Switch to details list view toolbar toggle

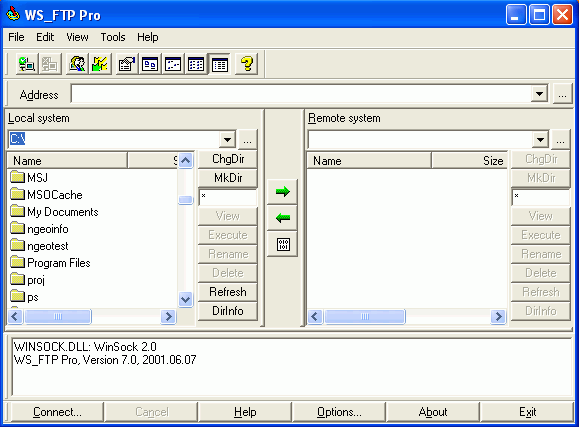[x=219, y=64]
